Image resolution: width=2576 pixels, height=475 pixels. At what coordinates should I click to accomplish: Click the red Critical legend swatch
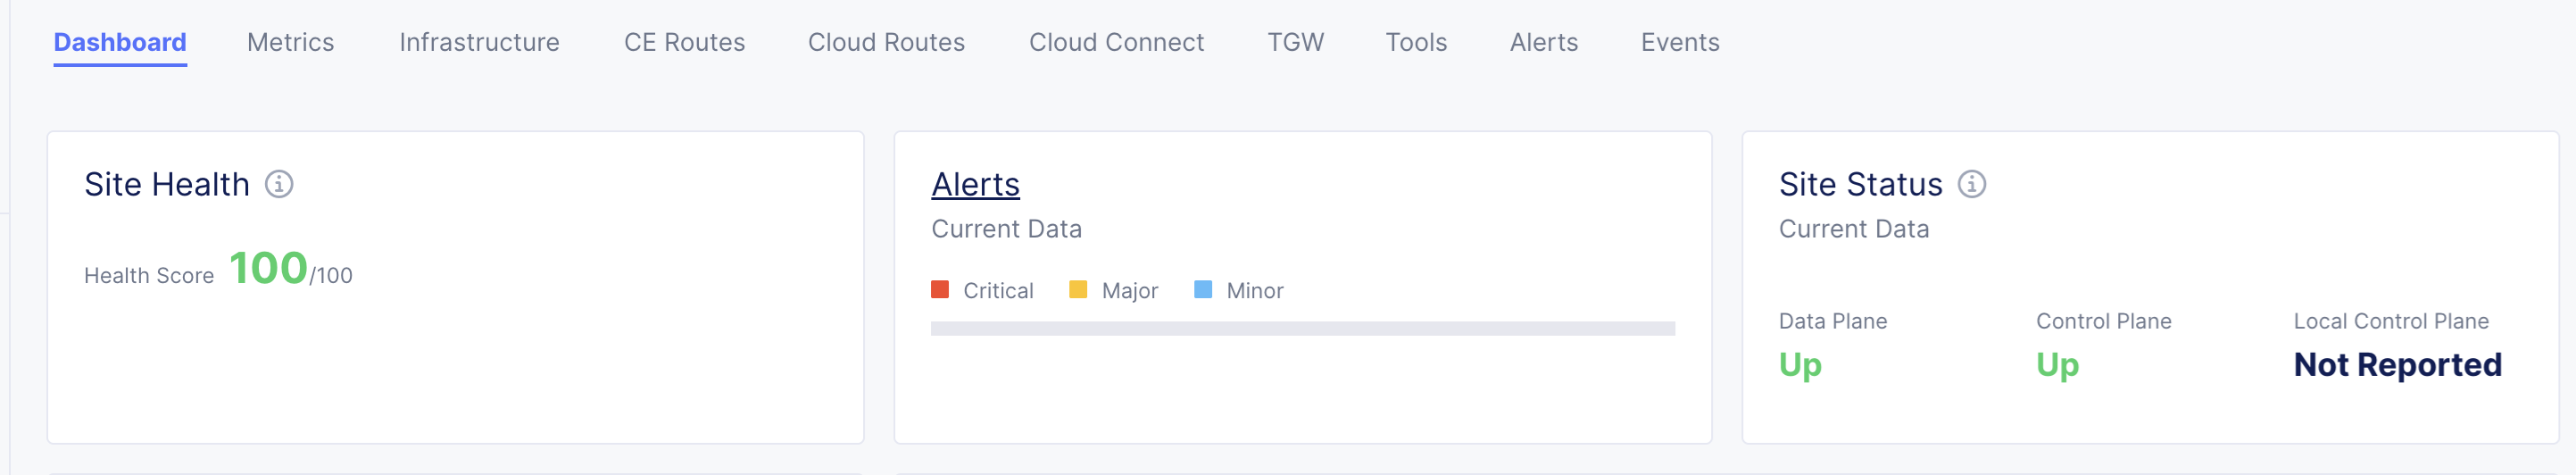point(940,289)
